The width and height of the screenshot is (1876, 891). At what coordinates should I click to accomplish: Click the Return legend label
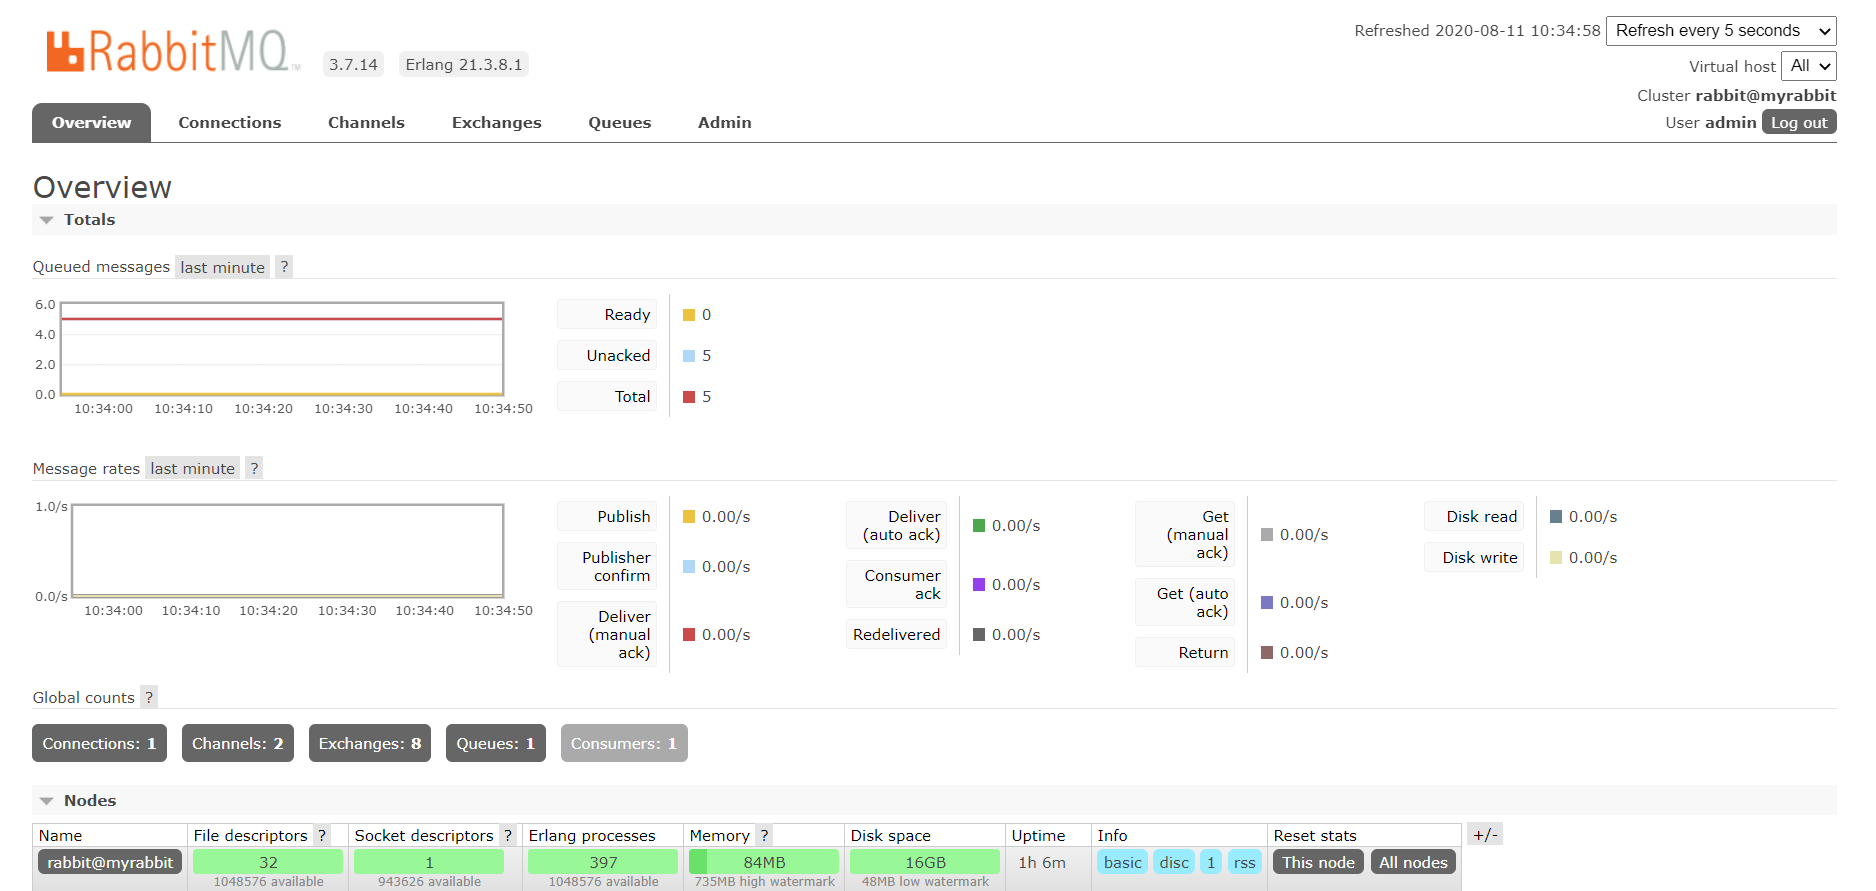(x=1185, y=653)
